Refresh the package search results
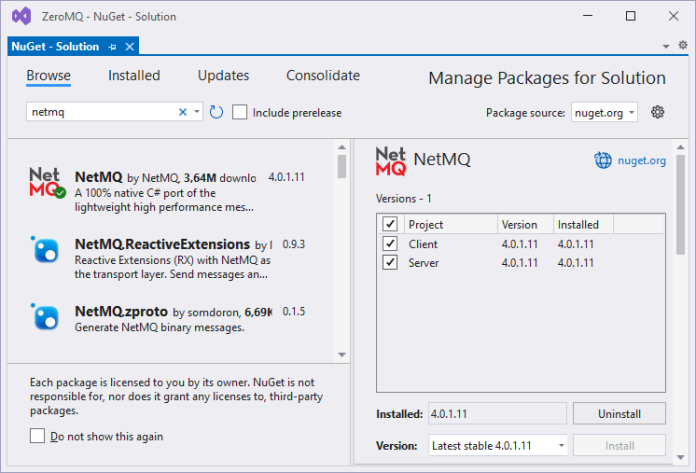The height and width of the screenshot is (473, 696). point(216,112)
